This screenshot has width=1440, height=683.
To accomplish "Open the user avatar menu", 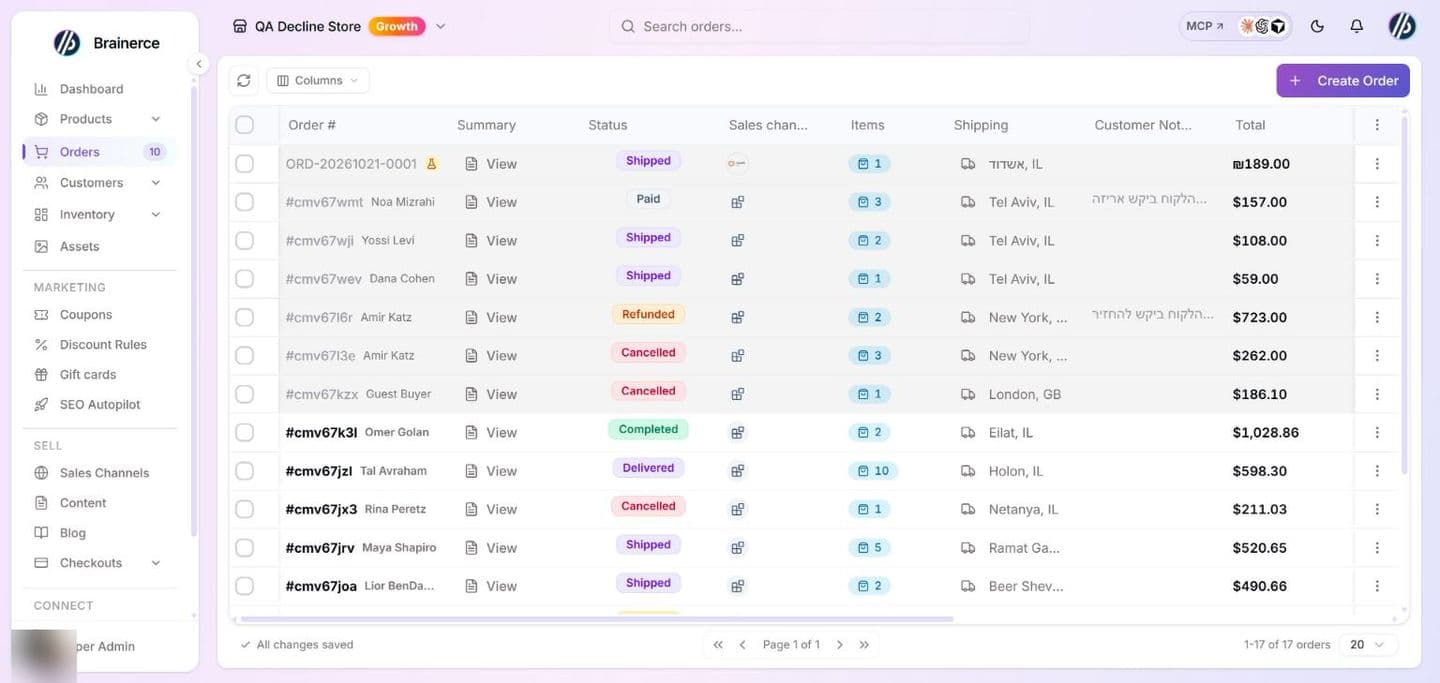I will click(x=1402, y=26).
